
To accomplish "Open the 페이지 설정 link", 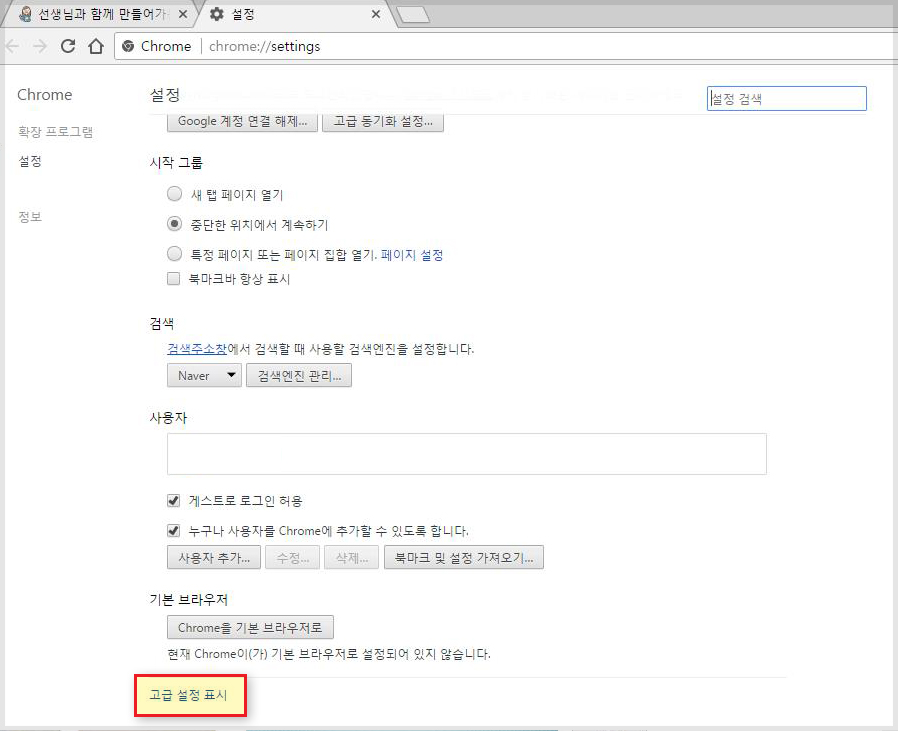I will coord(412,255).
